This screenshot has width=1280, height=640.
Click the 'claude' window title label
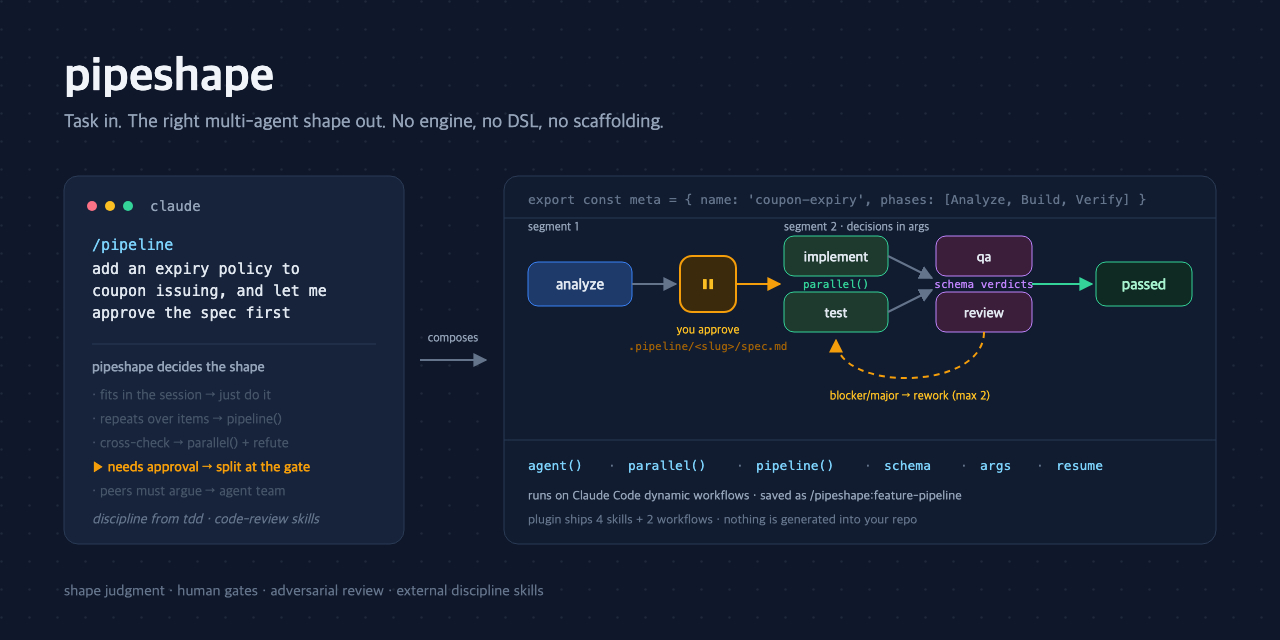(175, 206)
